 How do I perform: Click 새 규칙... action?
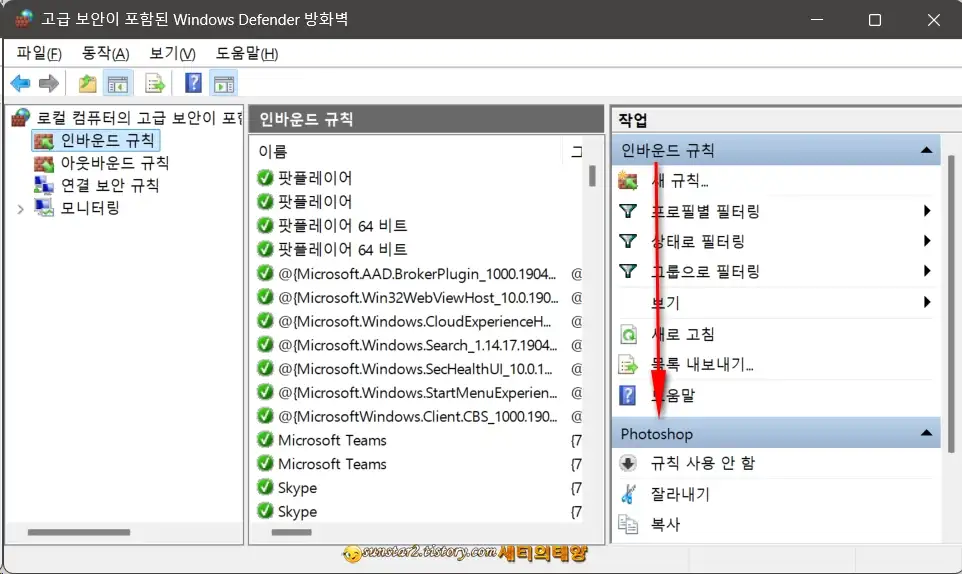click(x=680, y=180)
